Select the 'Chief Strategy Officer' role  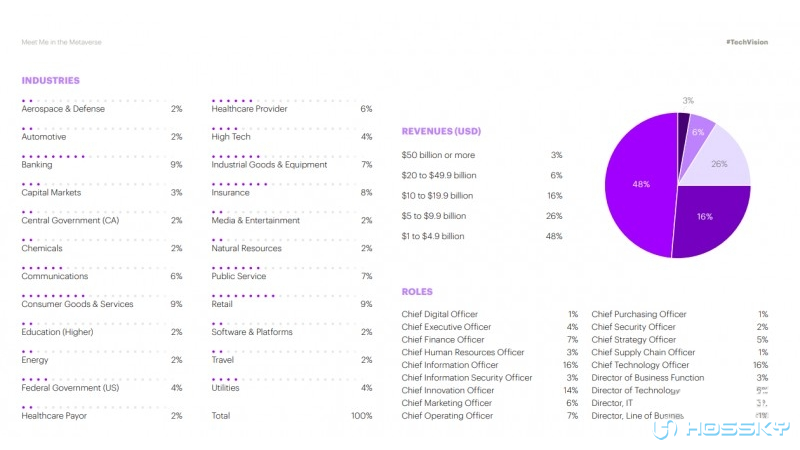[x=634, y=340]
